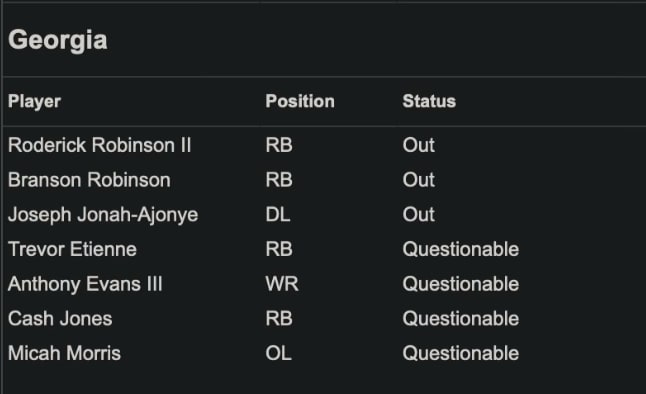This screenshot has width=646, height=394.
Task: Click player name Roderick Robinson II
Action: click(x=99, y=145)
